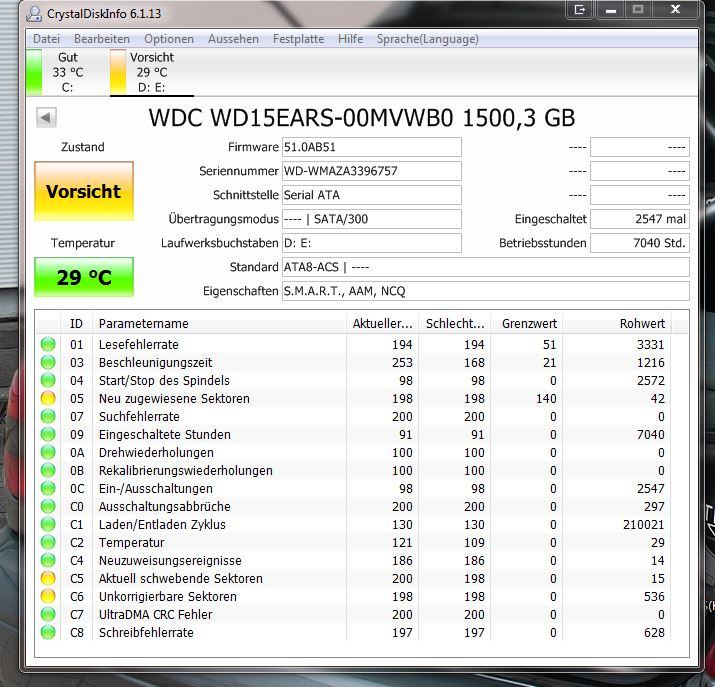
Task: Click the Rohwert column header
Action: coord(617,324)
